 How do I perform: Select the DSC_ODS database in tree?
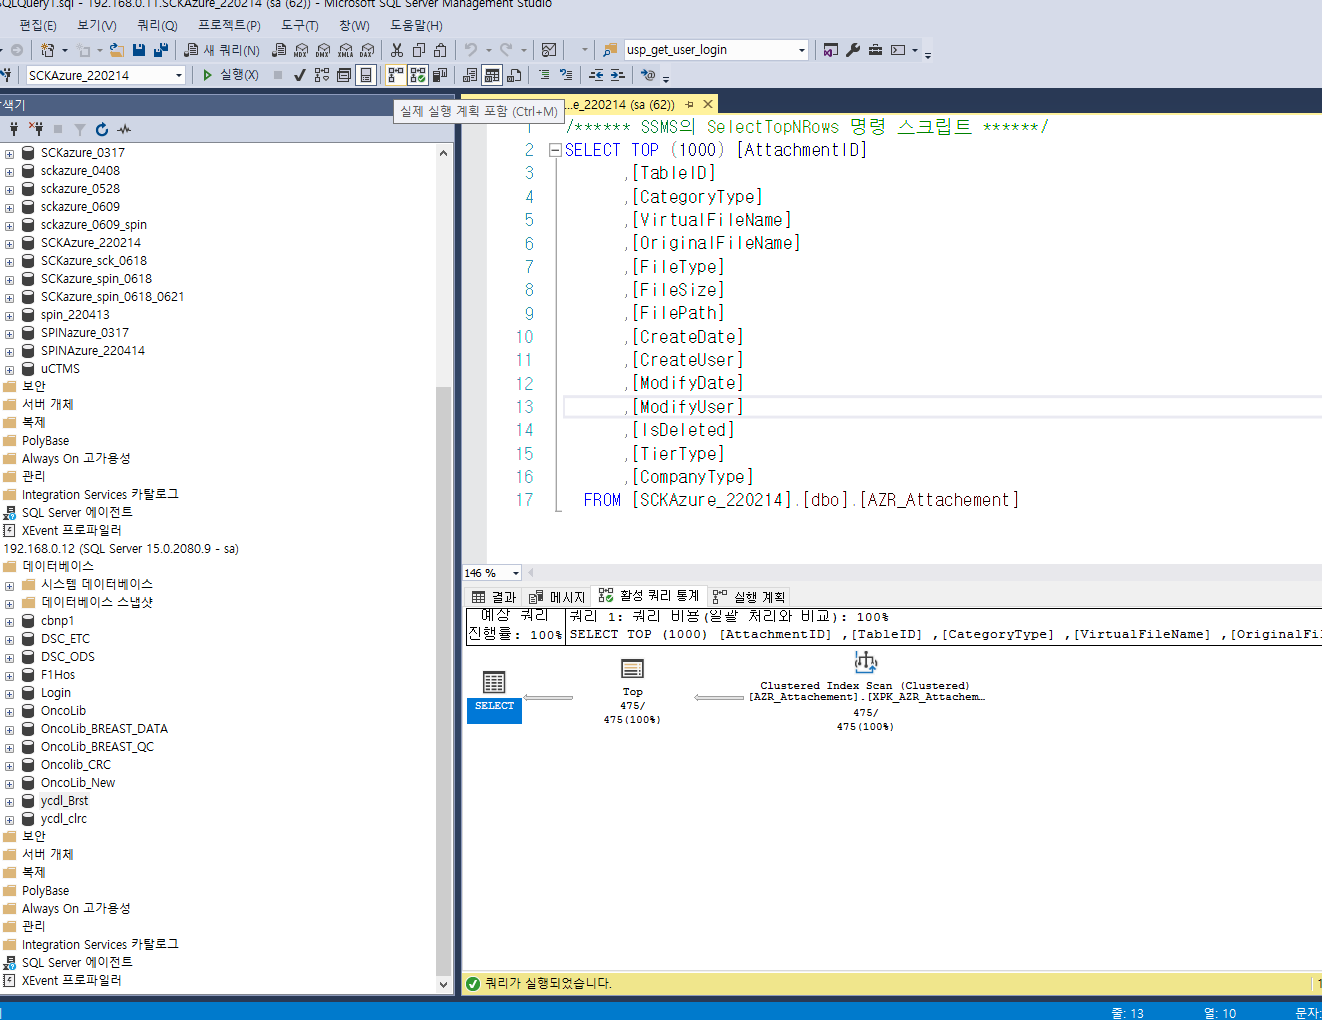pos(68,657)
